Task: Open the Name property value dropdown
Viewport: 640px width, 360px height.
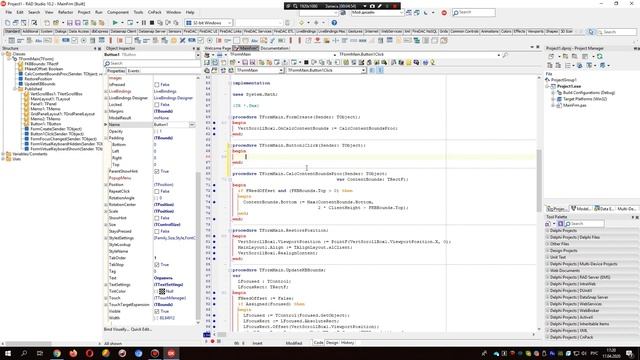Action: point(192,124)
